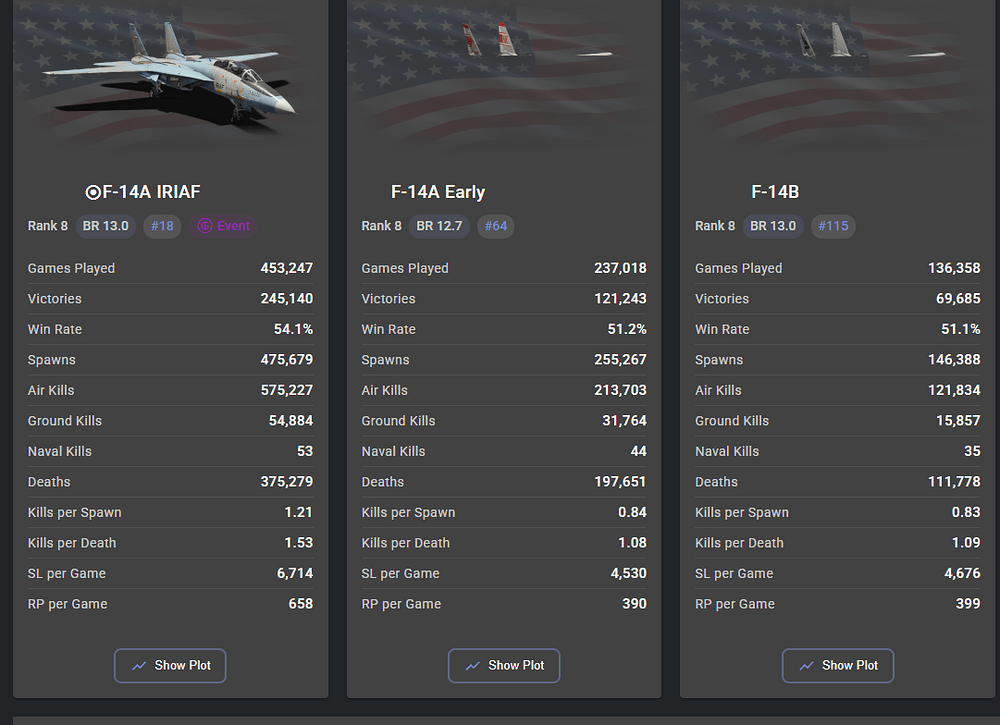
Task: Click the F-14B title
Action: (x=775, y=192)
